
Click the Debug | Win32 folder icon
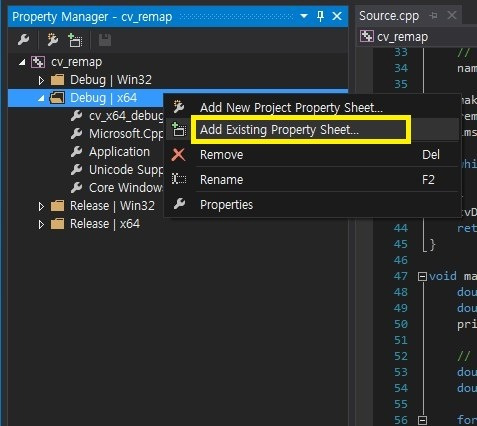(57, 80)
